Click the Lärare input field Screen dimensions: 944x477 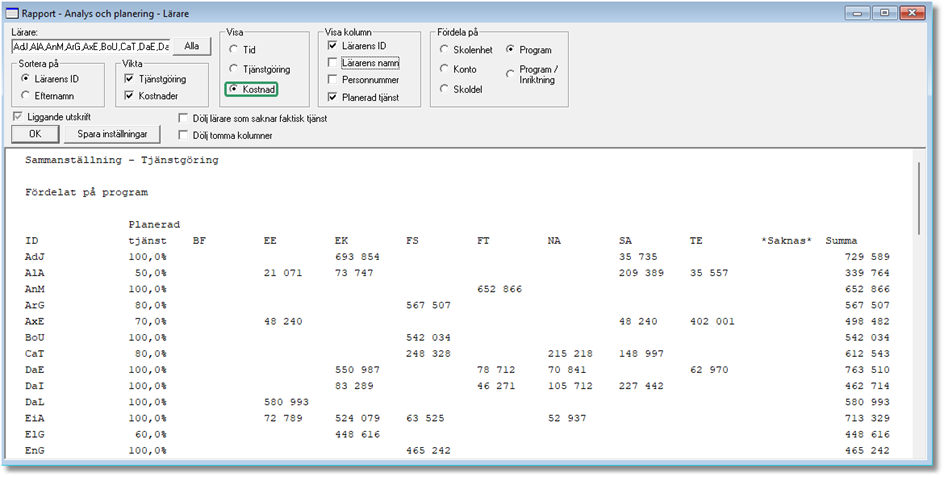click(90, 46)
